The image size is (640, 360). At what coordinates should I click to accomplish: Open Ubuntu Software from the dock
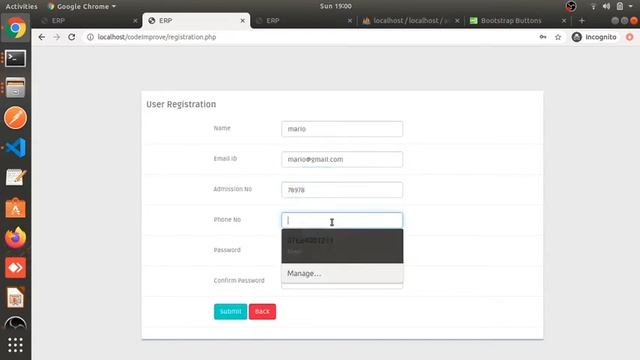pos(16,208)
